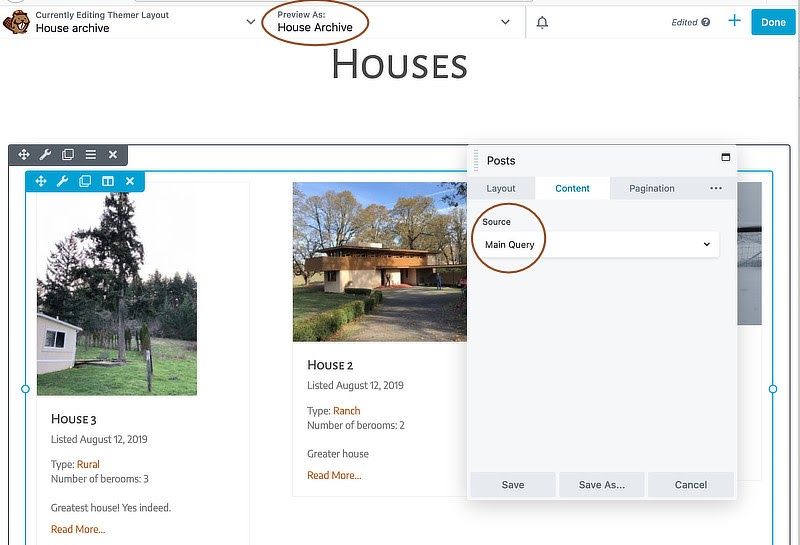
Task: Open the row actions menu in gray toolbar
Action: click(x=90, y=154)
